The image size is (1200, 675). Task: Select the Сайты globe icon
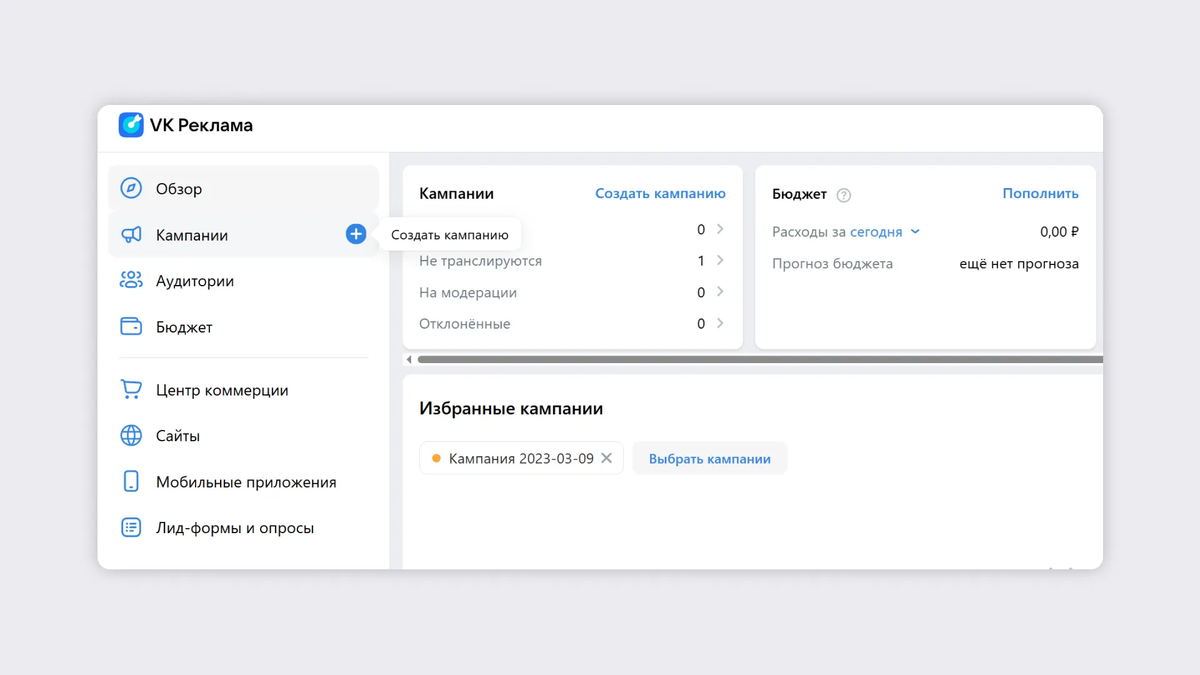pos(131,436)
